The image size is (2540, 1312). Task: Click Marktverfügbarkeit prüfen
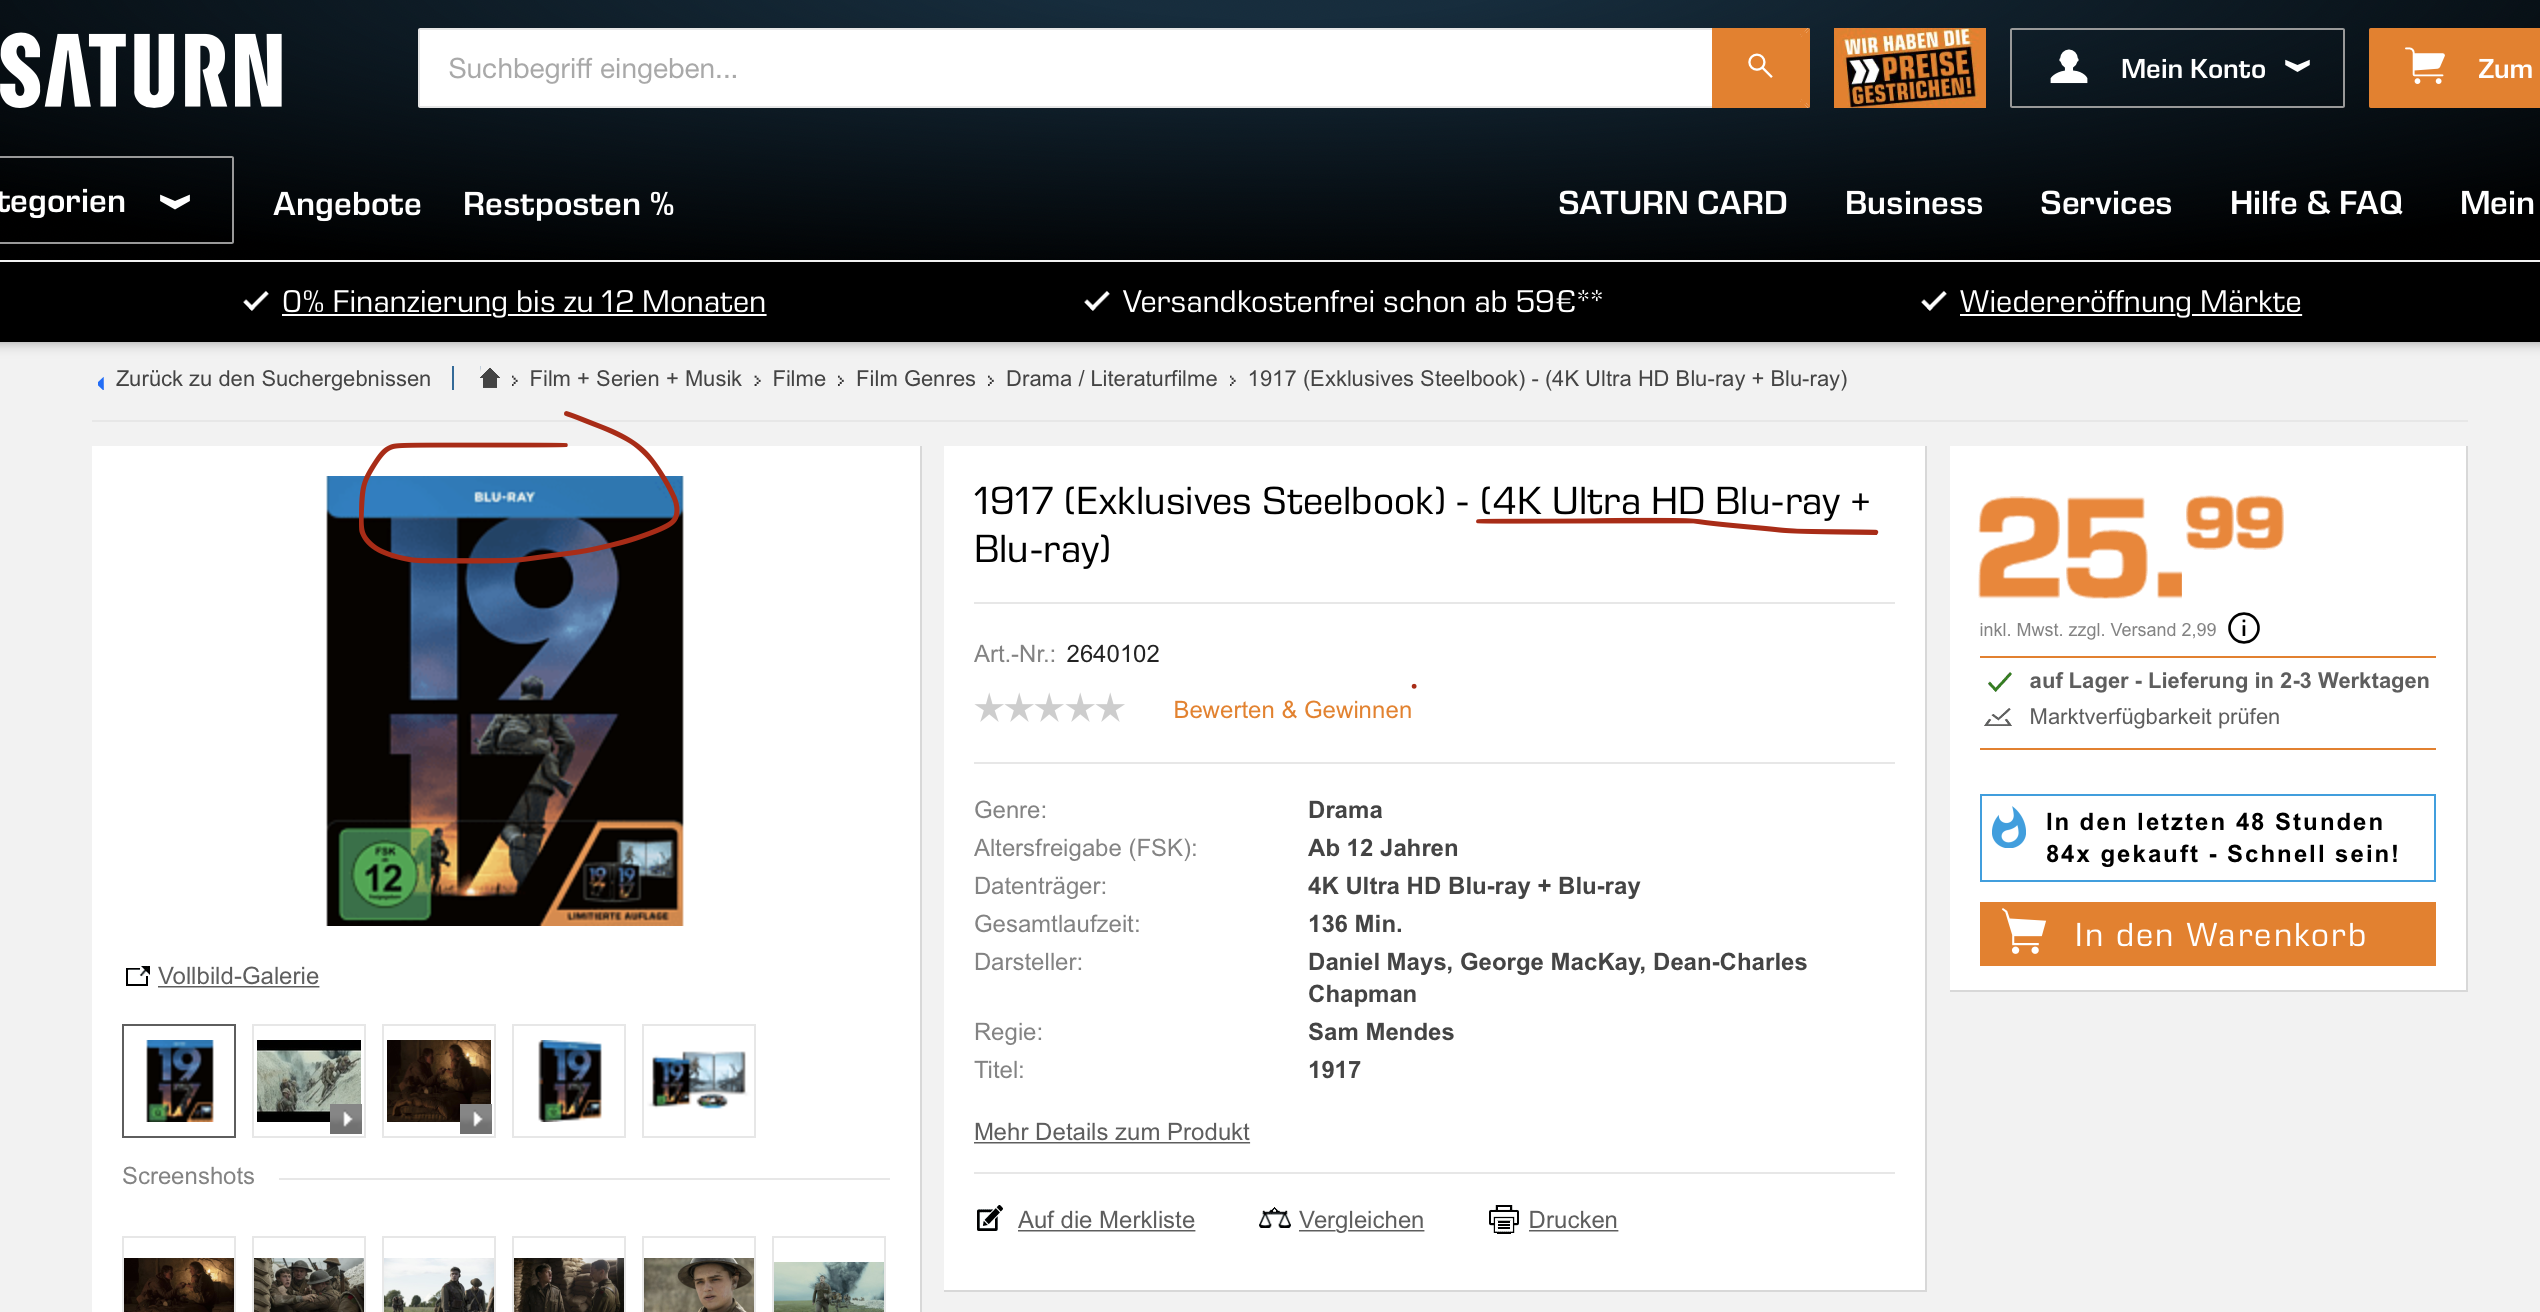coord(2154,716)
